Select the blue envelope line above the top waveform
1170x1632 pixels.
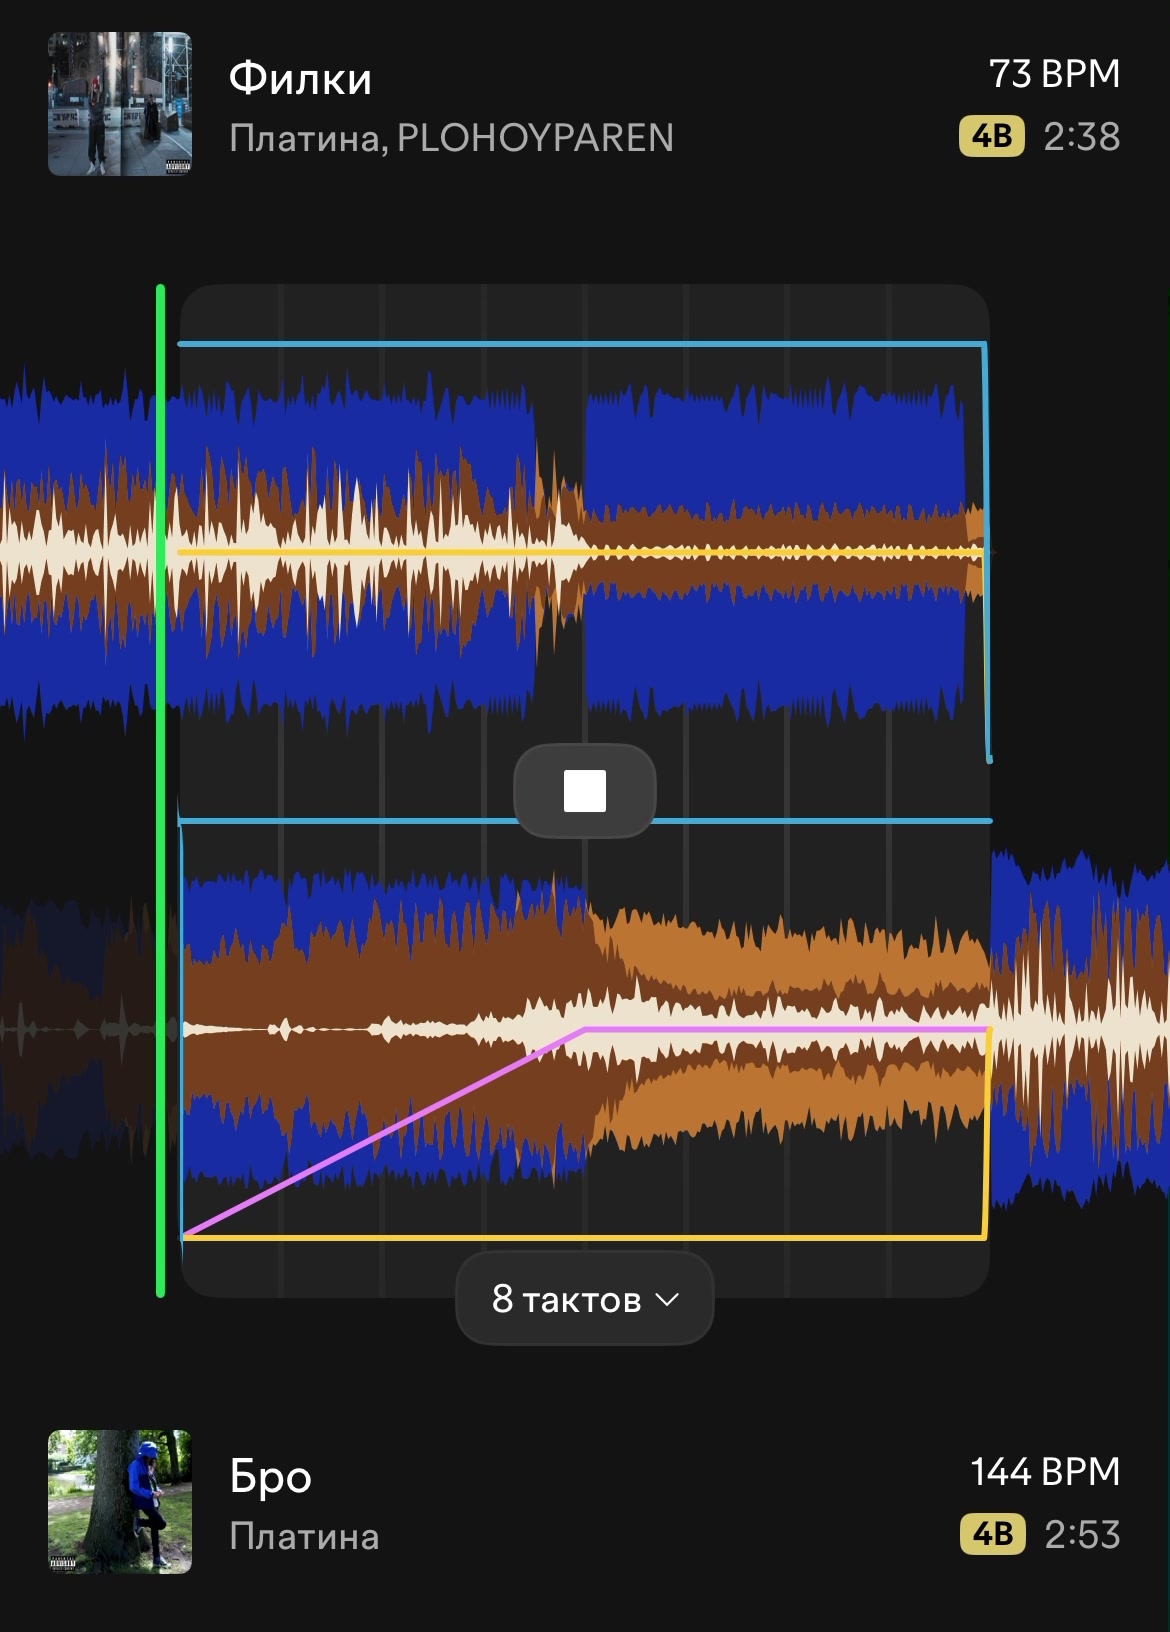(580, 344)
